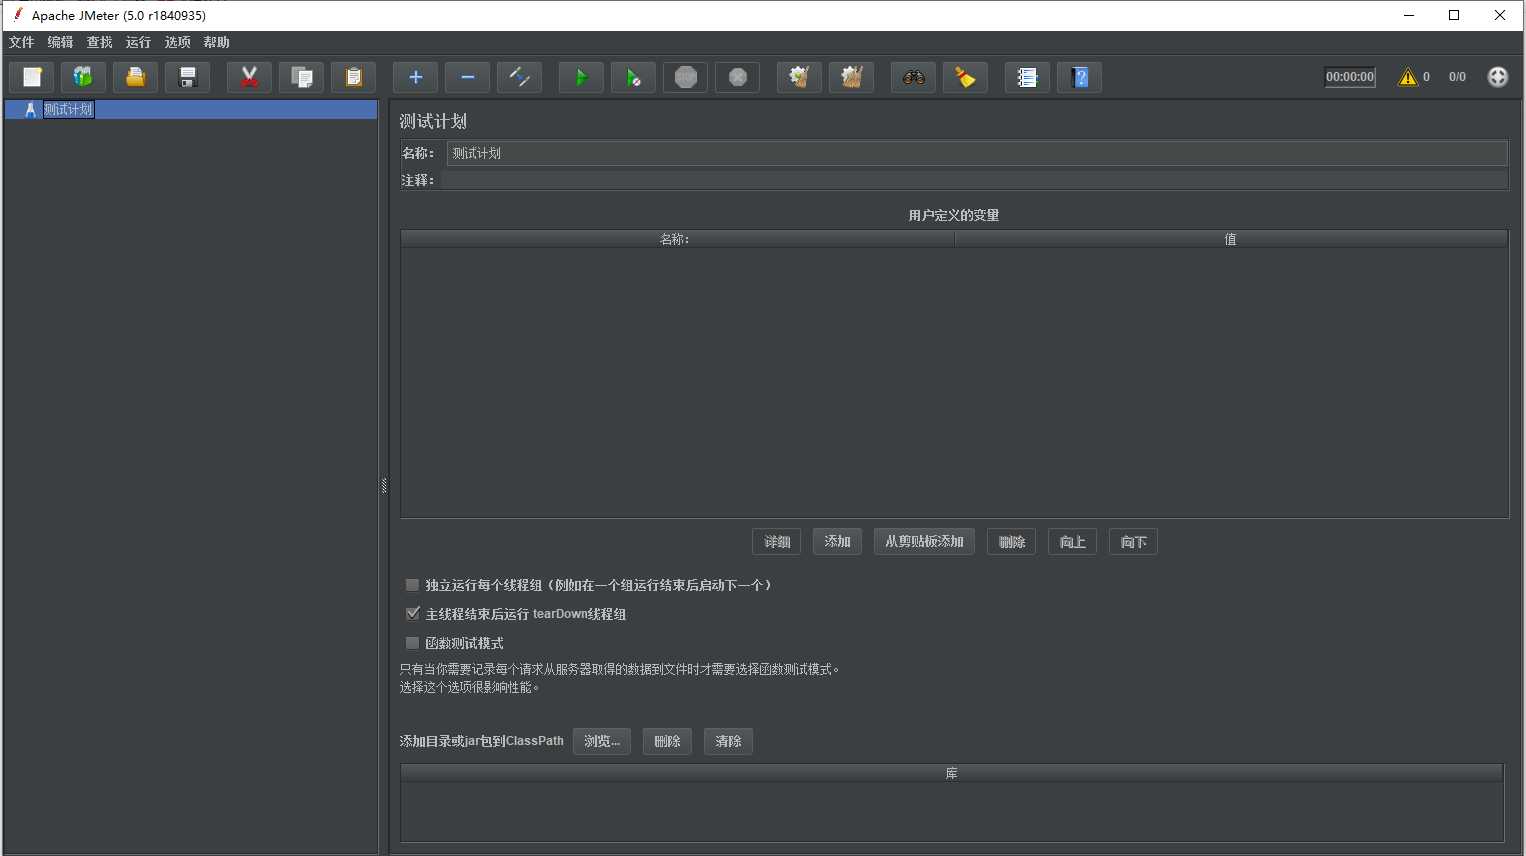Click the Cut scissors icon
The height and width of the screenshot is (856, 1526).
point(249,77)
